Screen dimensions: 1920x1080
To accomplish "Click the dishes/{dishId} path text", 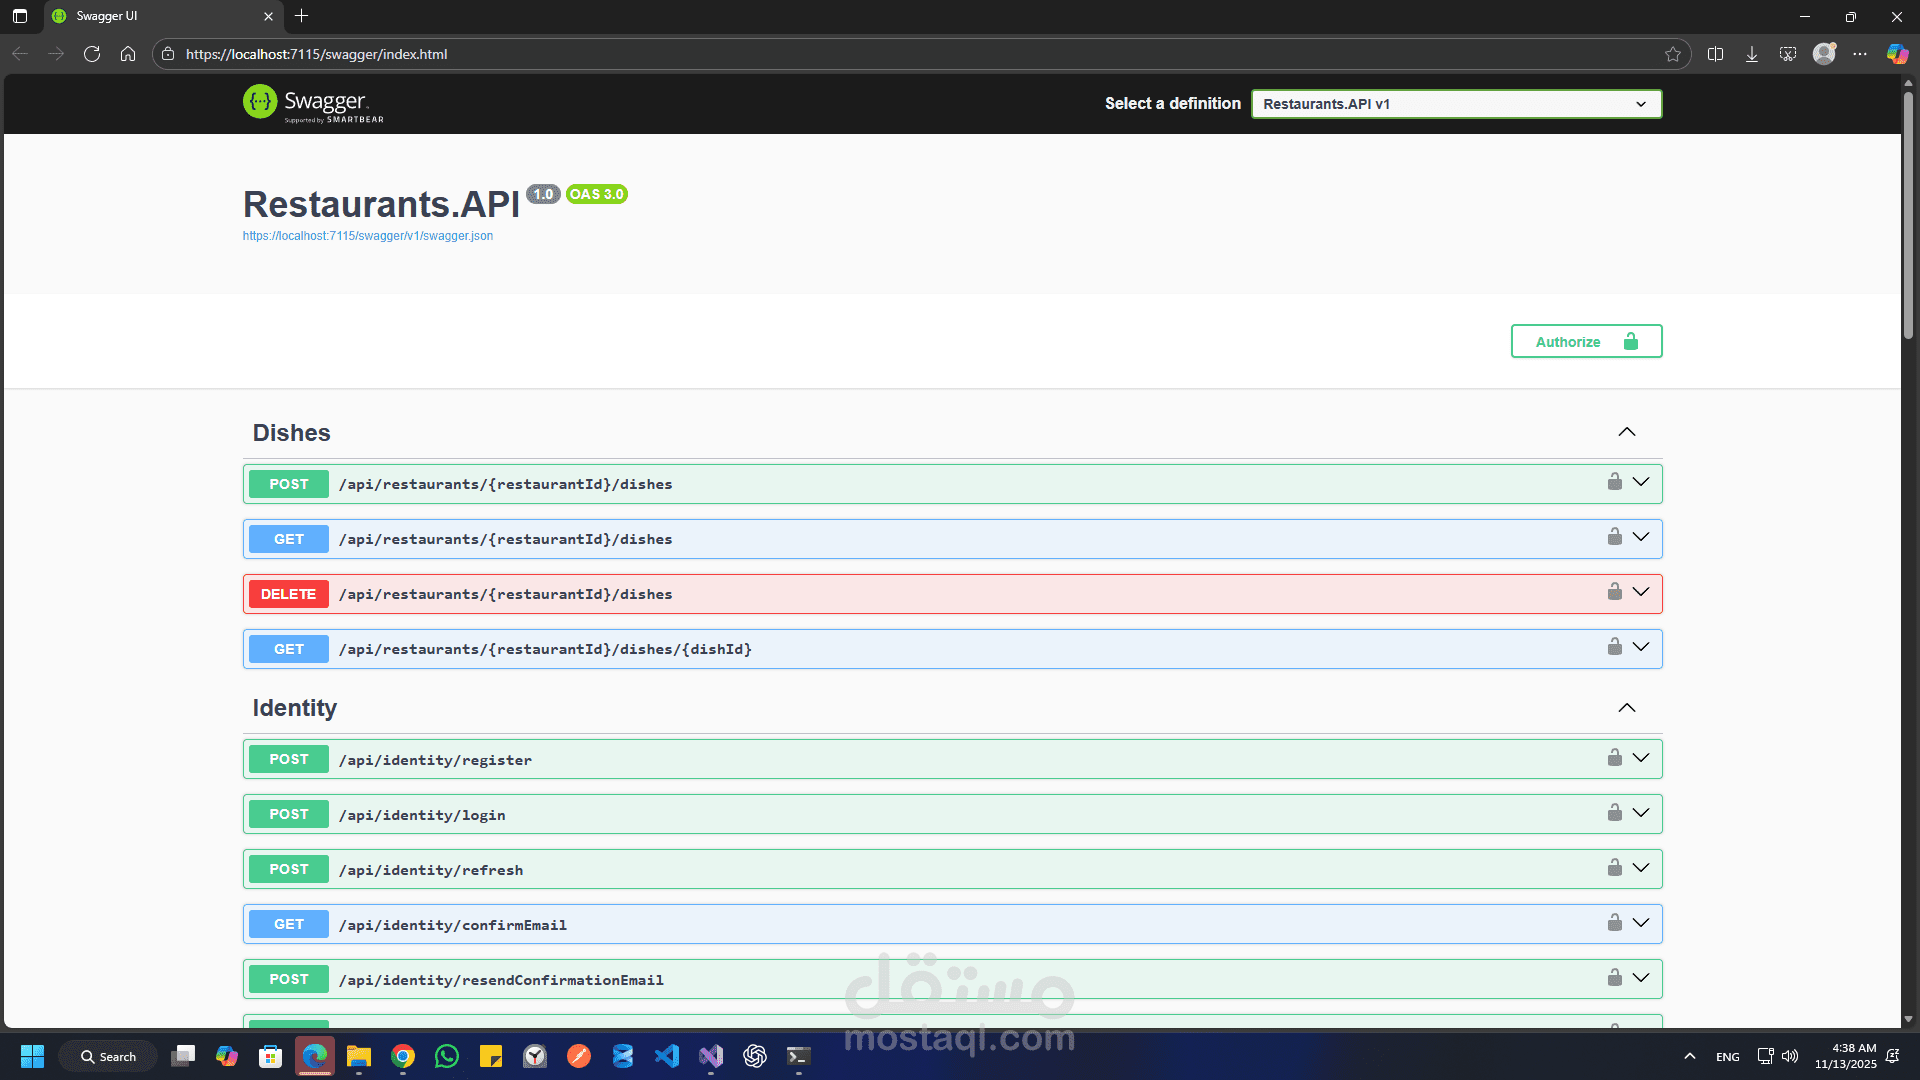I will click(x=545, y=649).
